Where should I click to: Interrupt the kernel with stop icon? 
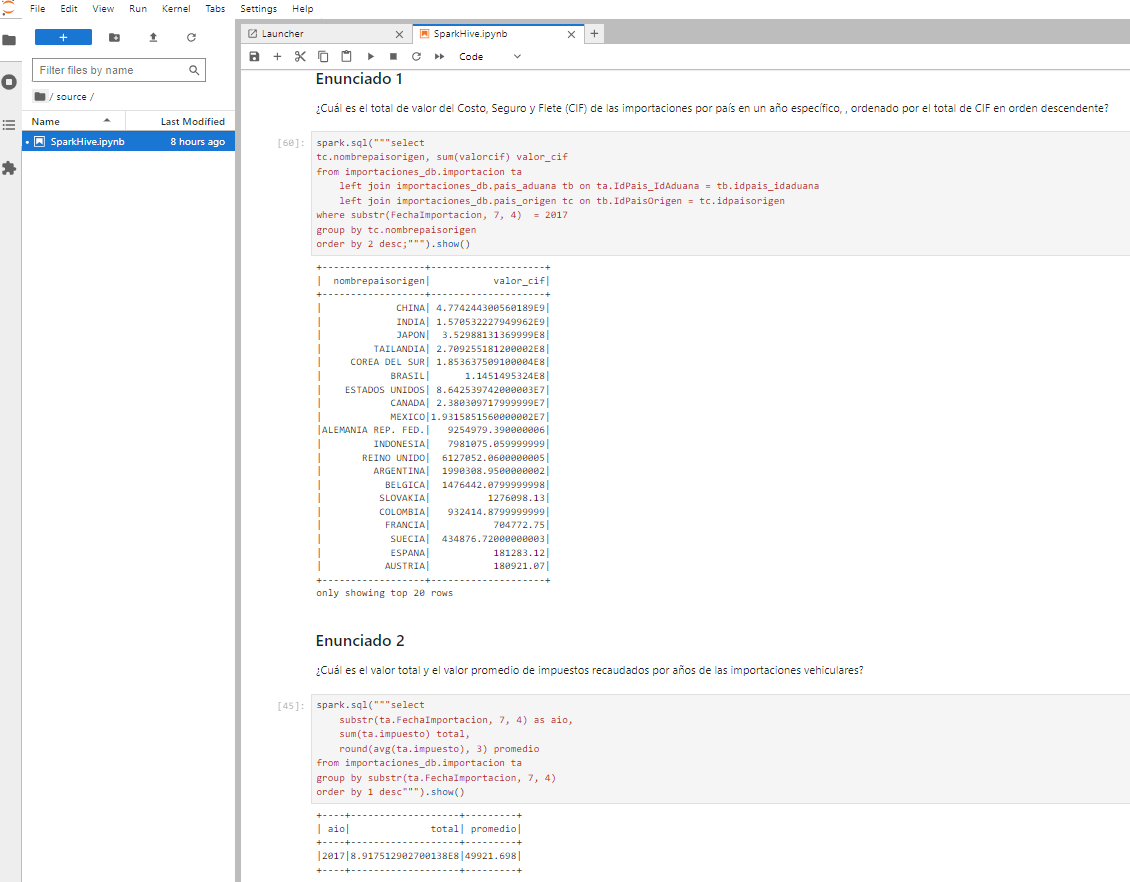(393, 57)
